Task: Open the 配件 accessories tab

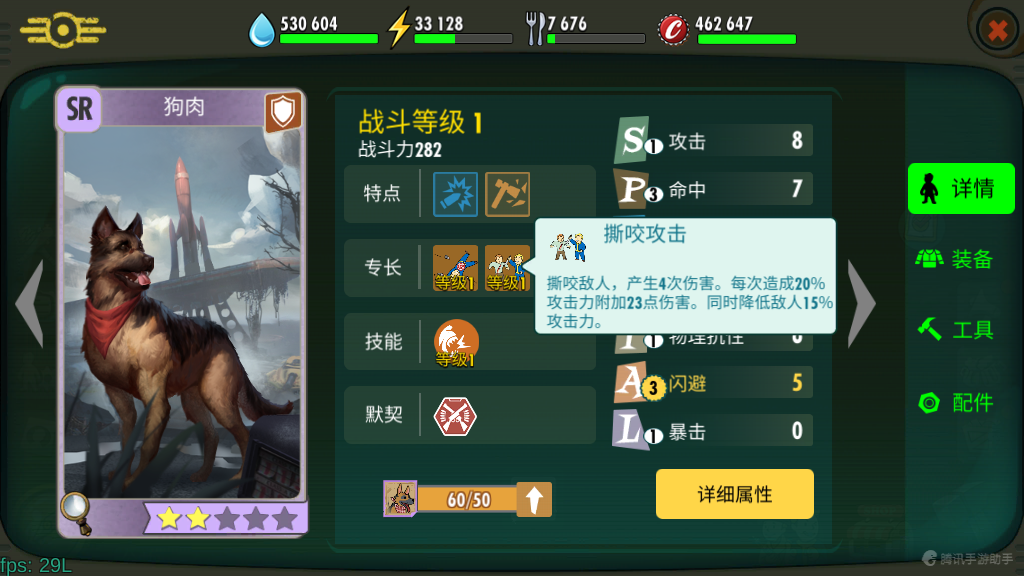Action: 955,402
